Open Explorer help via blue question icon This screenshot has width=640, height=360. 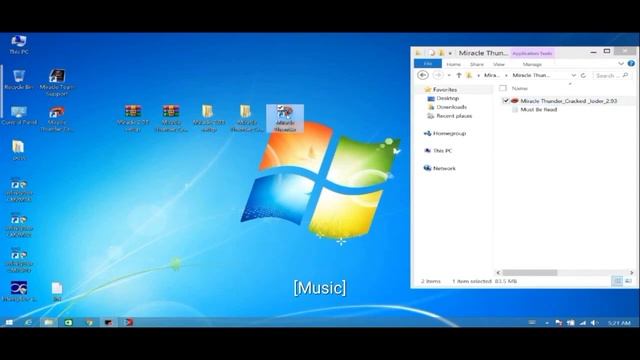tap(631, 64)
